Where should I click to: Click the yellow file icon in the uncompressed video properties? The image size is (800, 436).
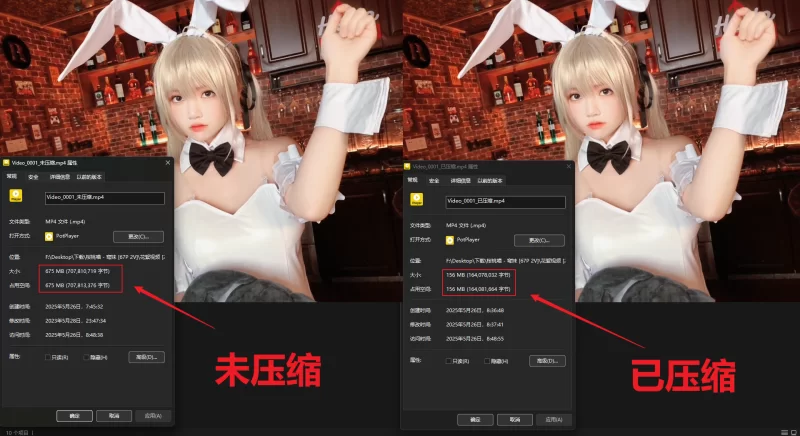17,197
